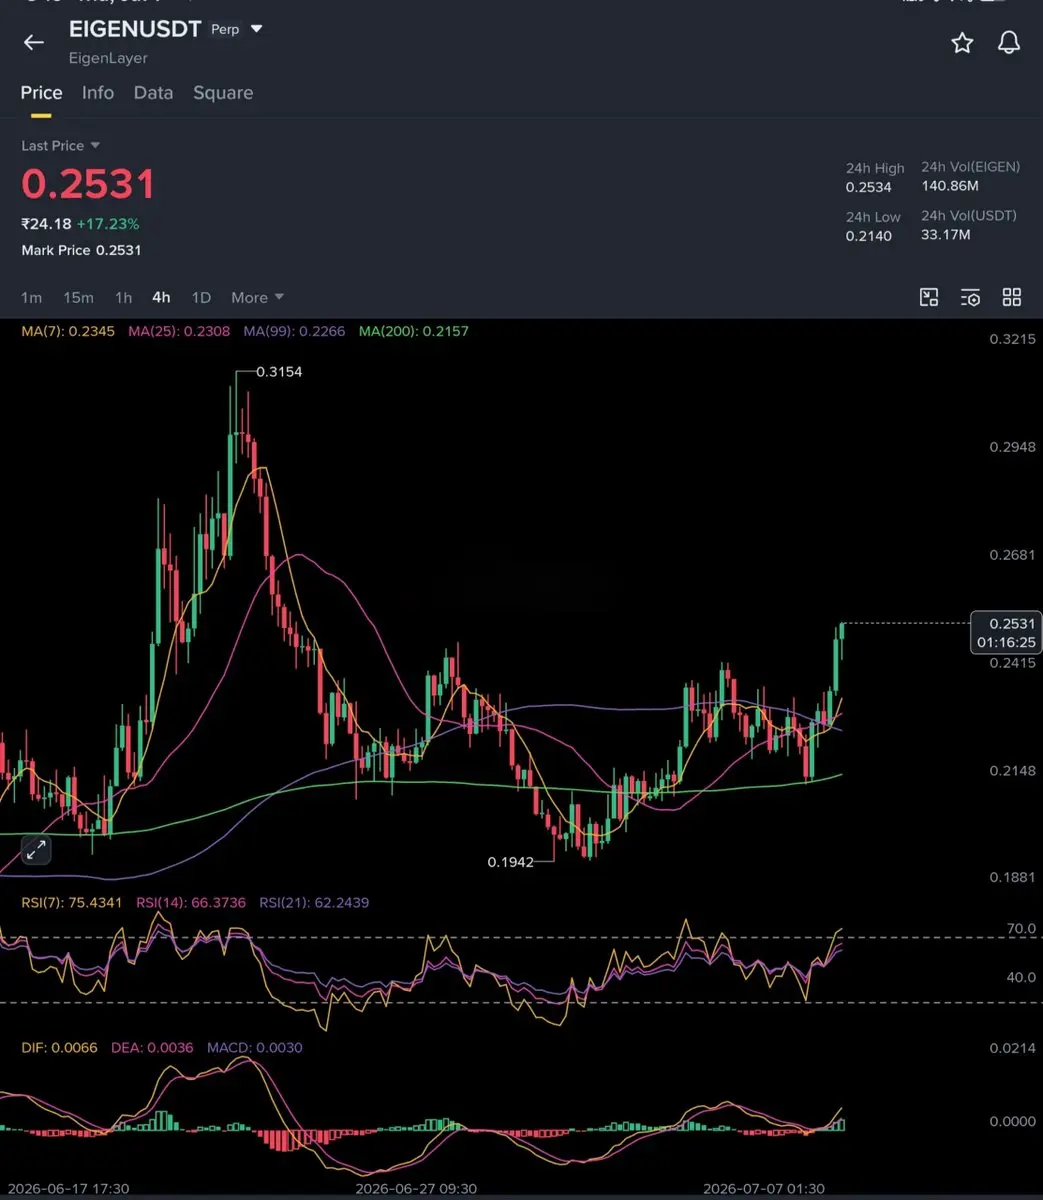Image resolution: width=1043 pixels, height=1200 pixels.
Task: Click +17.23% change text
Action: tap(108, 224)
